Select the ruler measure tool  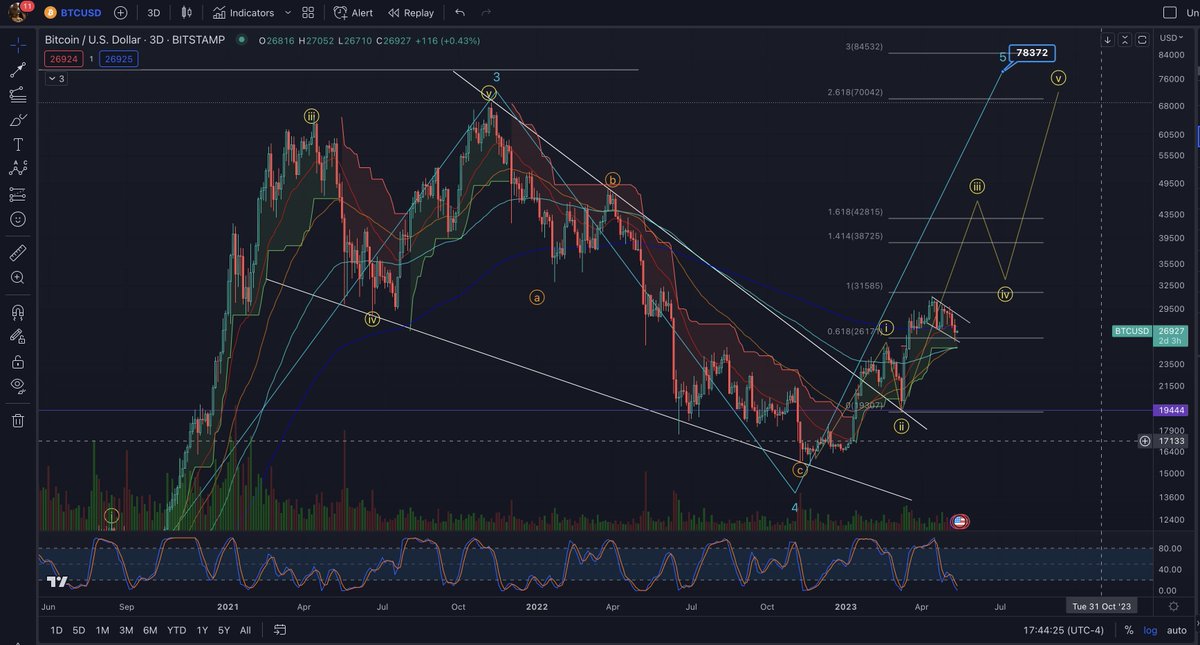[x=18, y=253]
